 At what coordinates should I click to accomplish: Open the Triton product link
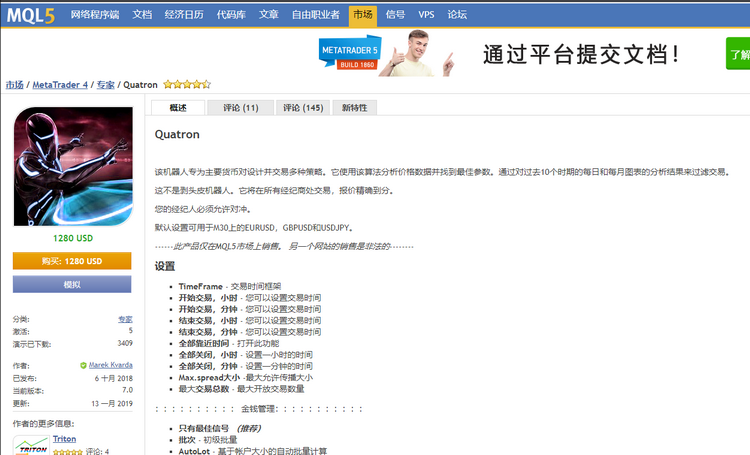click(65, 439)
